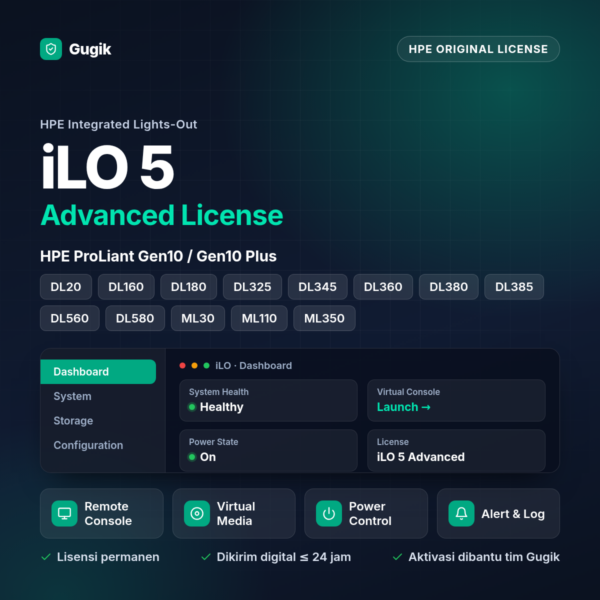Click the System Health card

[x=268, y=400]
